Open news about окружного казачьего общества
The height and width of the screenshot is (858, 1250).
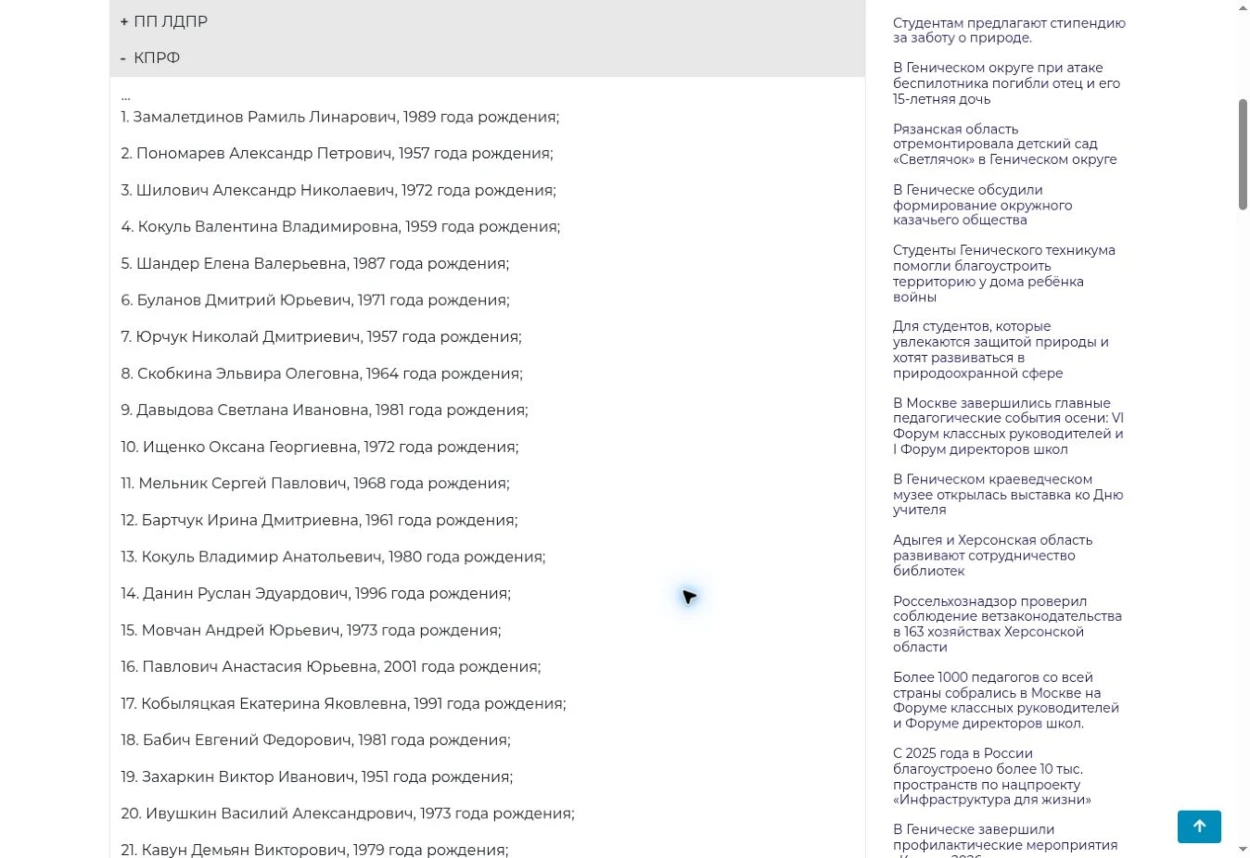pos(982,205)
